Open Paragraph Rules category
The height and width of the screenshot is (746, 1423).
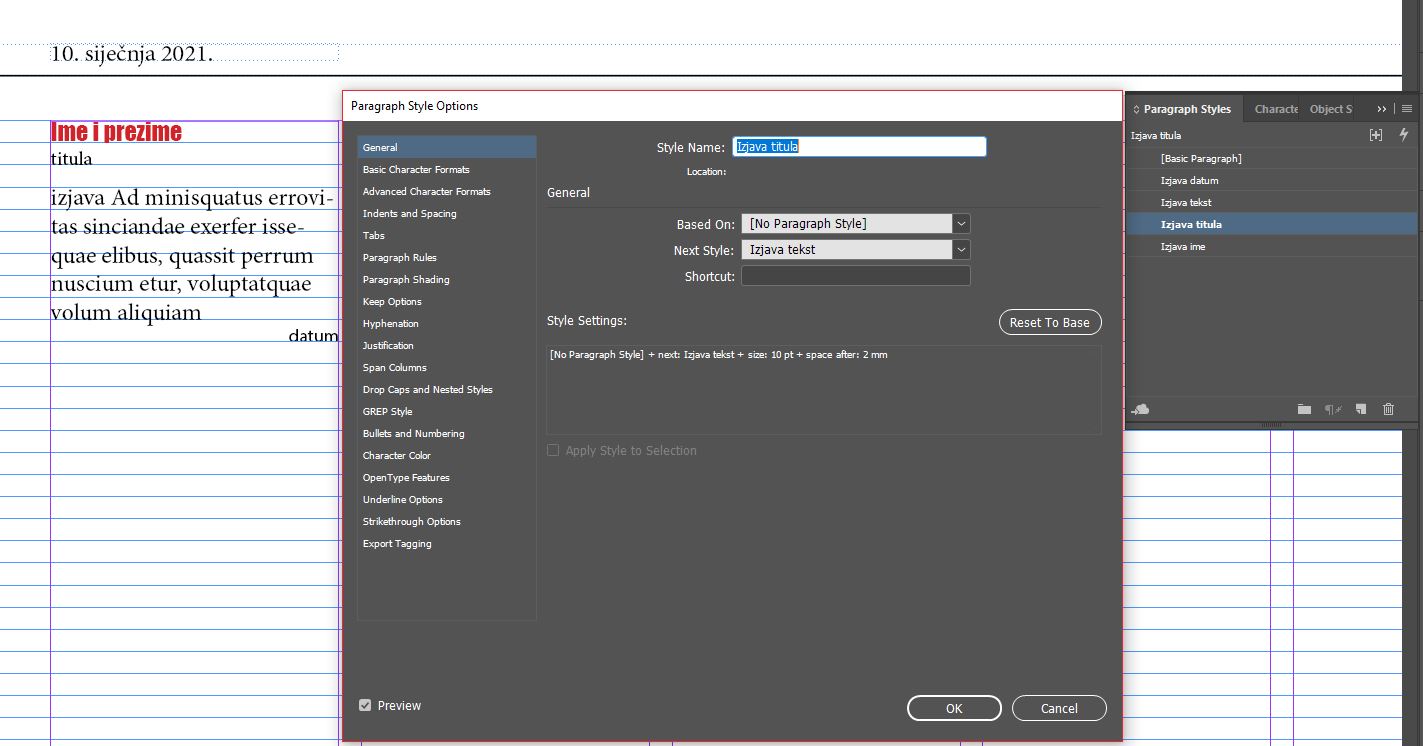(447, 257)
